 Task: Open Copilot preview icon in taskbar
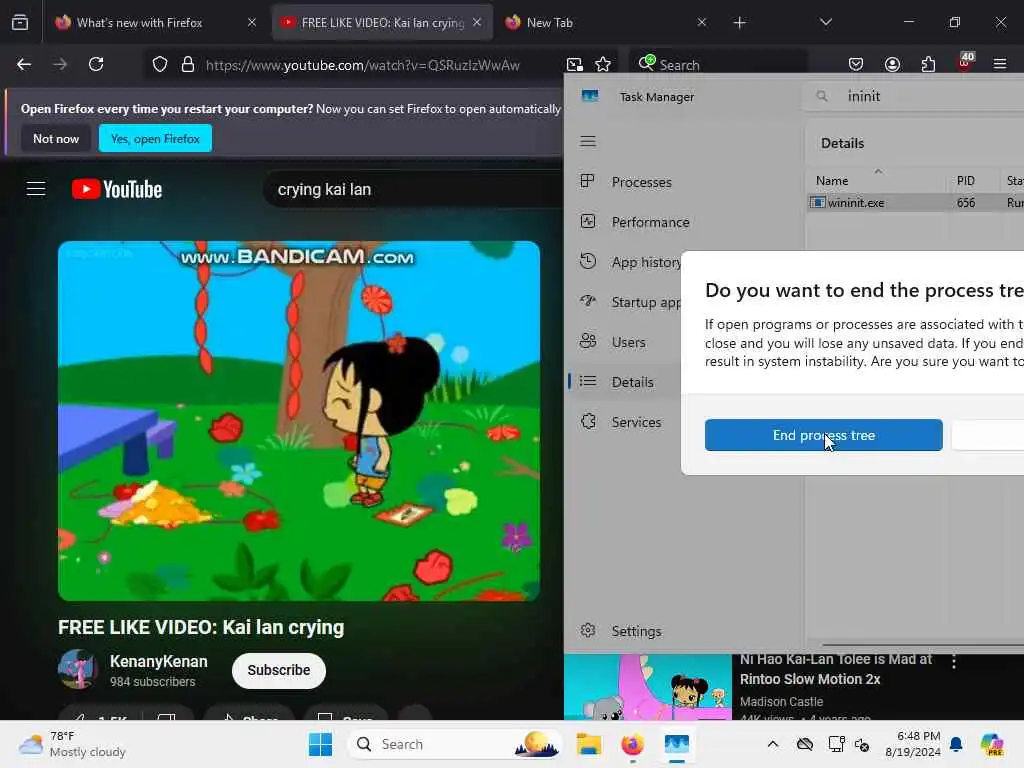click(992, 744)
